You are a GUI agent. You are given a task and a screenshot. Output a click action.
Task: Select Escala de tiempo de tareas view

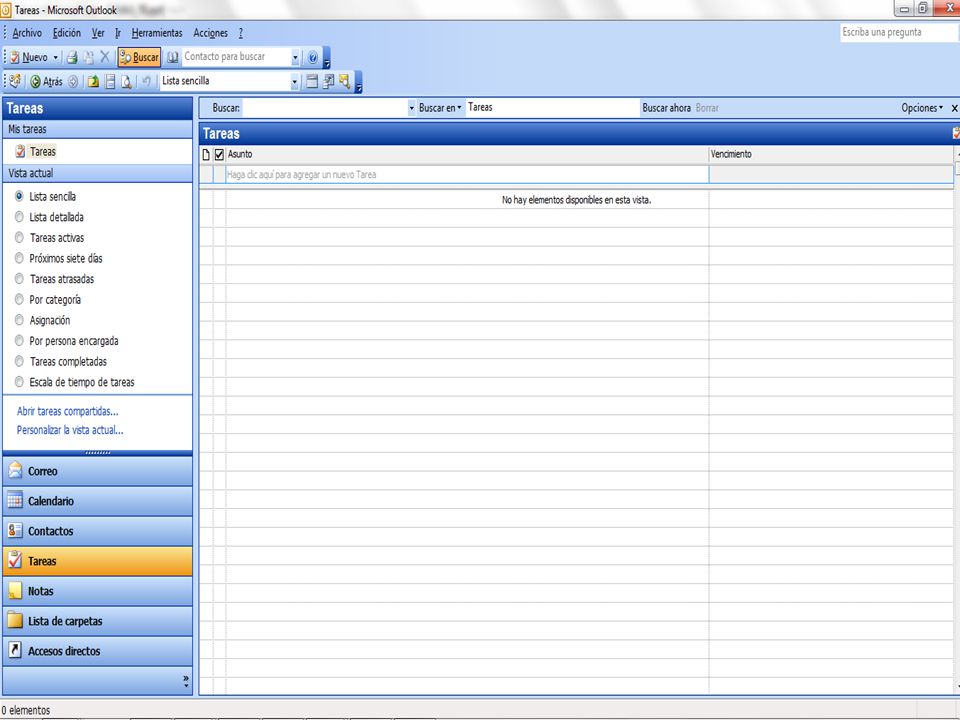click(75, 382)
